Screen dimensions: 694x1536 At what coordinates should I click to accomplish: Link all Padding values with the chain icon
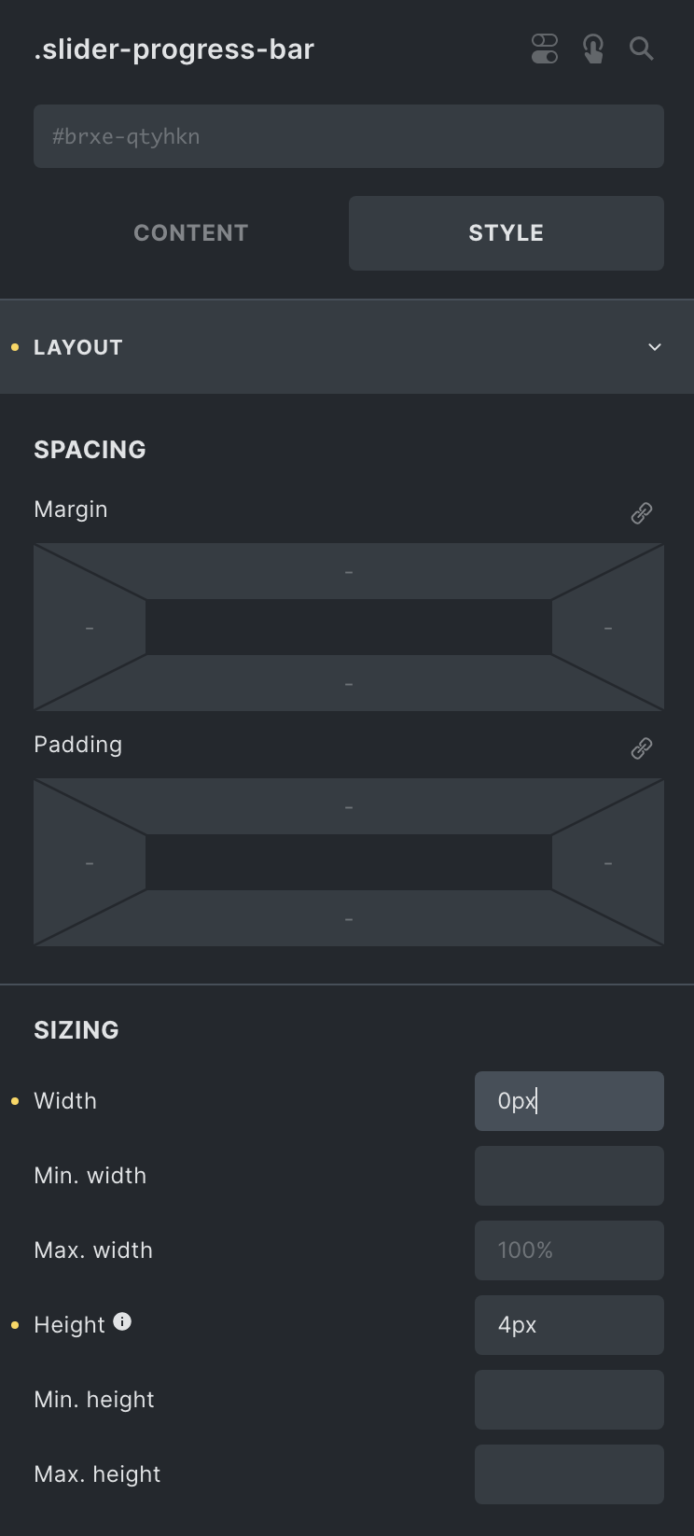pos(641,747)
